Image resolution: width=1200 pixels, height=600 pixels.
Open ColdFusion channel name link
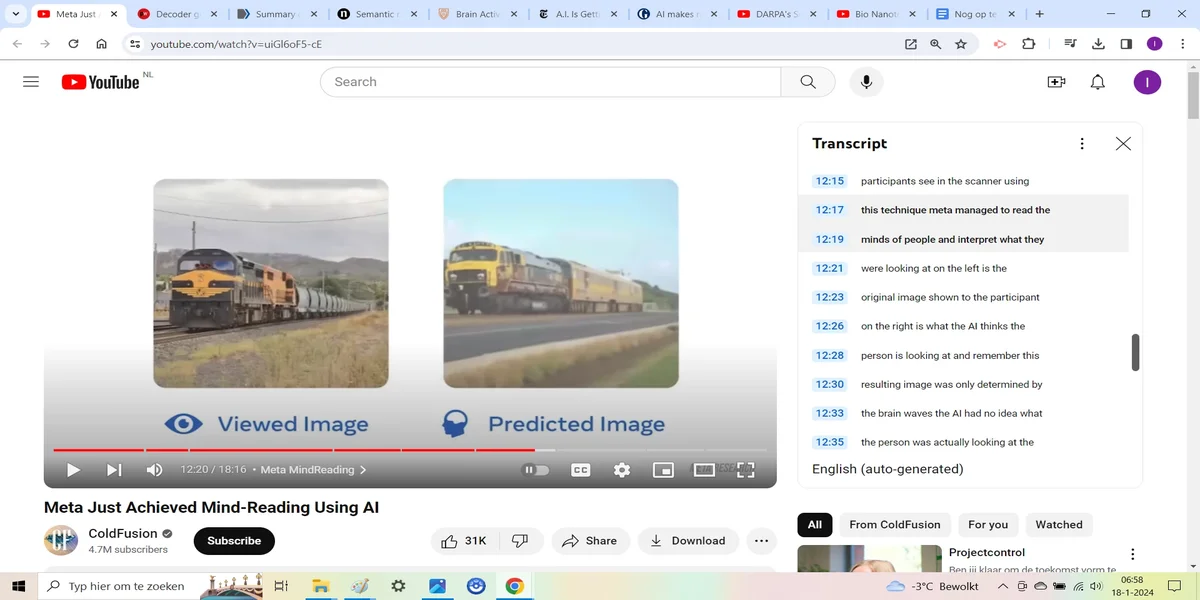click(x=123, y=533)
